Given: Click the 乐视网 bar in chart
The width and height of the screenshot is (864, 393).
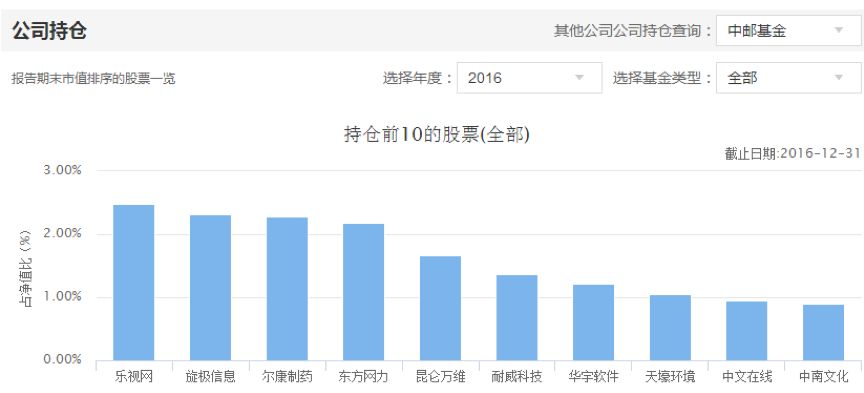Looking at the screenshot, I should (133, 282).
